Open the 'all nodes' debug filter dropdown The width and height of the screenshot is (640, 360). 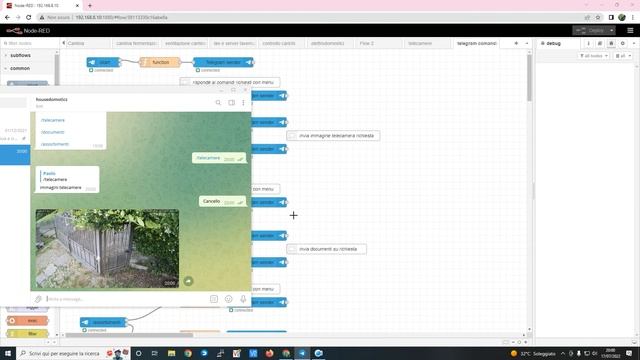[x=594, y=56]
